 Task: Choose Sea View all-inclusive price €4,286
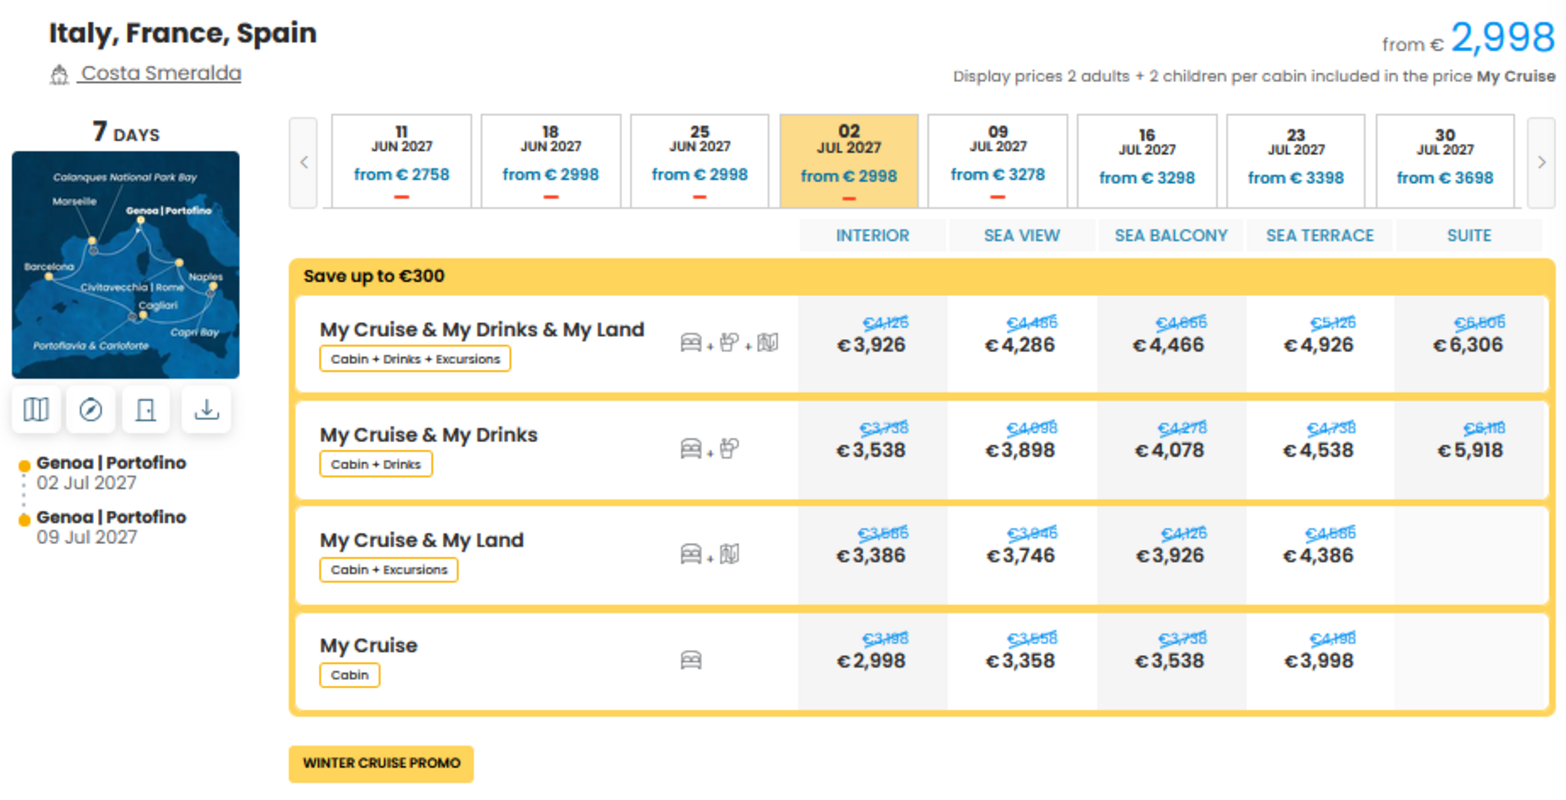(x=1021, y=345)
